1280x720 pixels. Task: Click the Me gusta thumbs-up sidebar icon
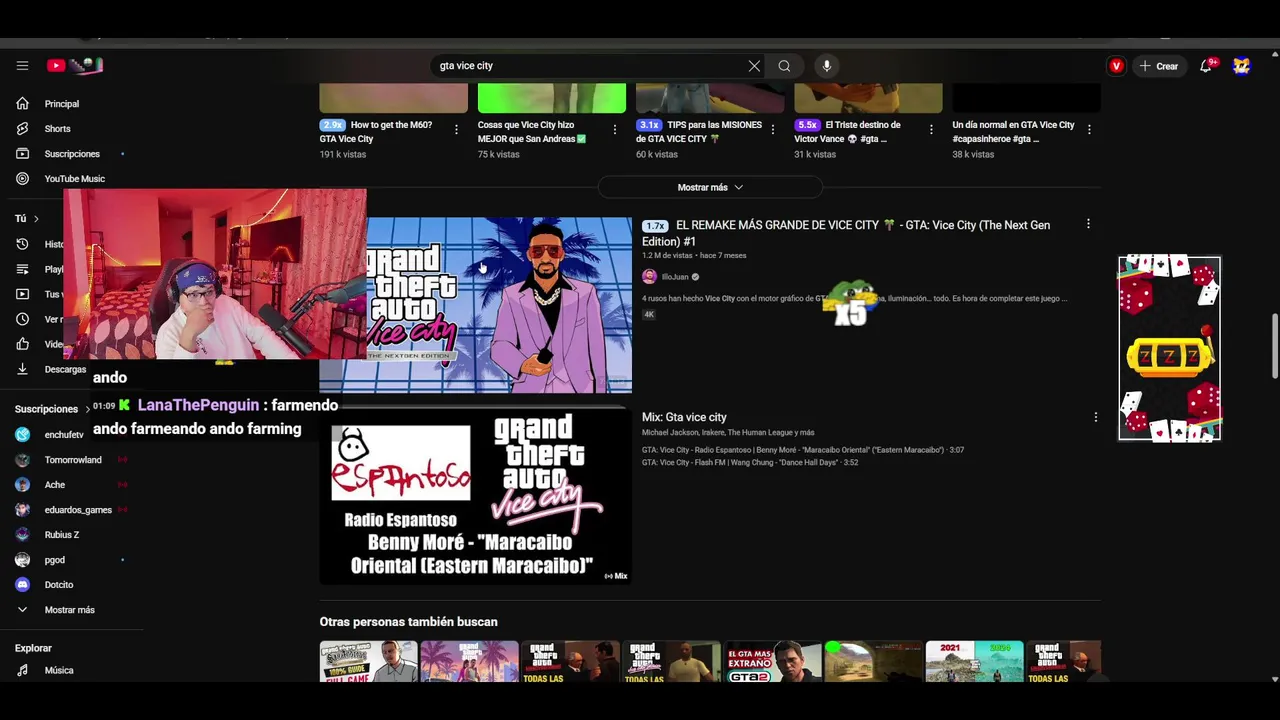22,344
